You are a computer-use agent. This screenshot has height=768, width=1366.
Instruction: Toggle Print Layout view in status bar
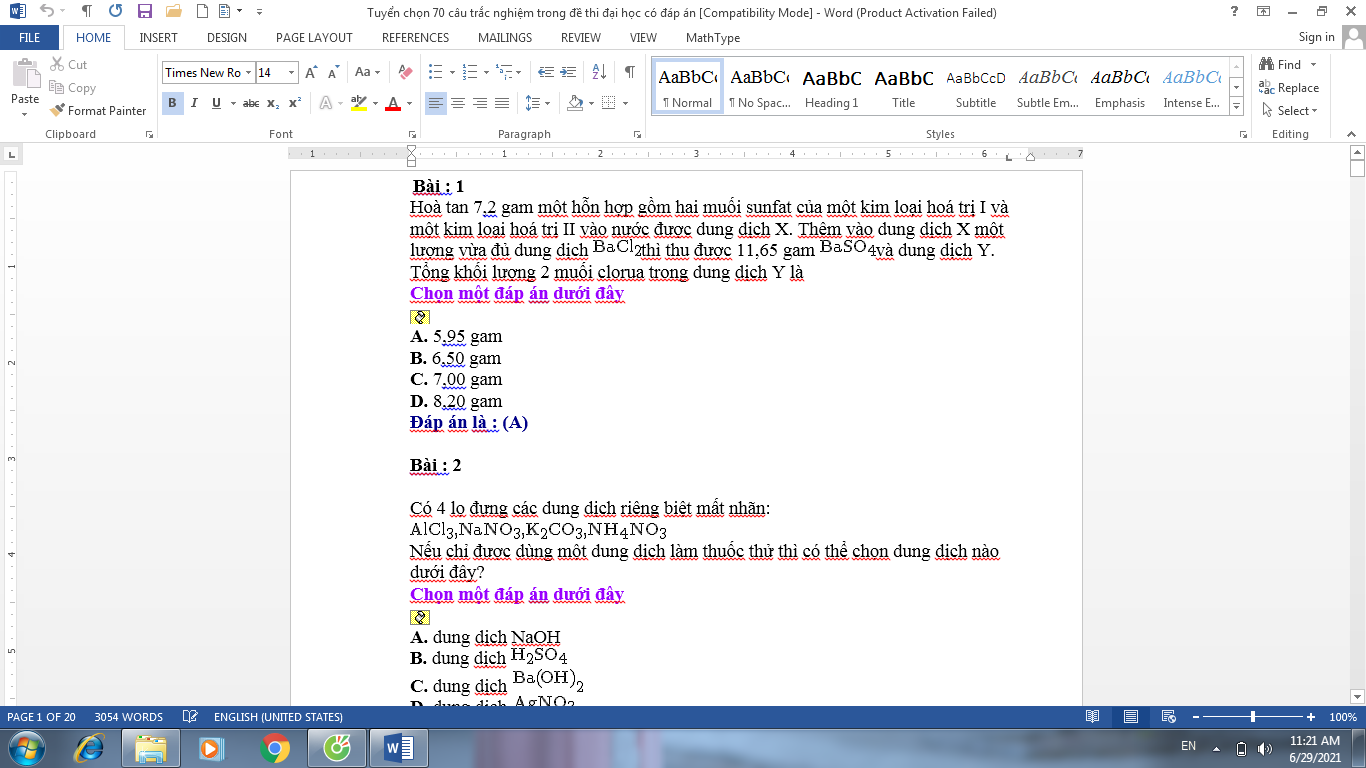[x=1131, y=717]
